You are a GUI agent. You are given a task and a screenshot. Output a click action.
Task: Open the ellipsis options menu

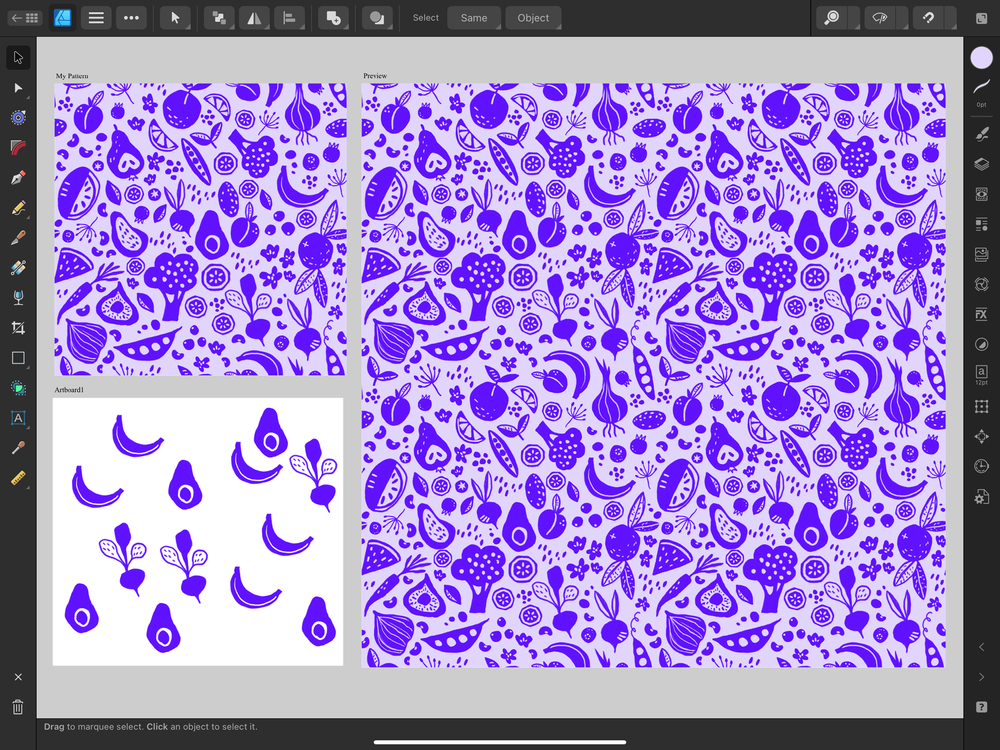coord(131,17)
